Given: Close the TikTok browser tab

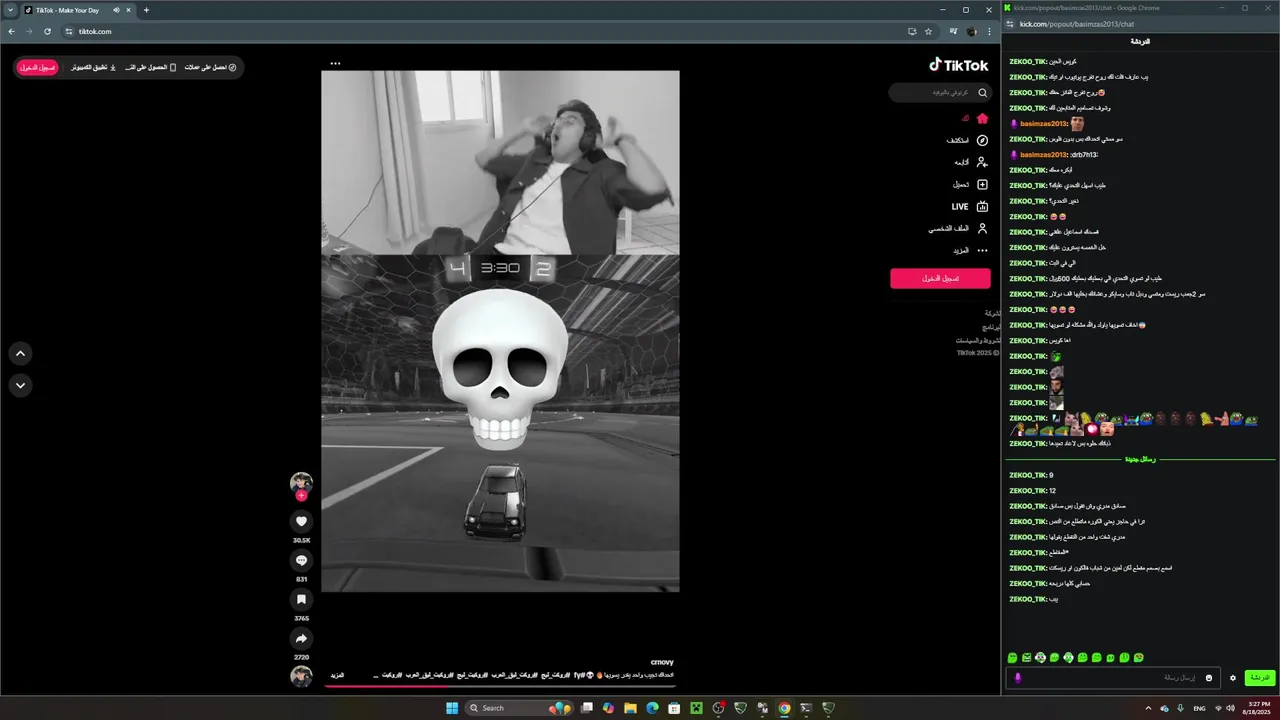Looking at the screenshot, I should (x=128, y=10).
